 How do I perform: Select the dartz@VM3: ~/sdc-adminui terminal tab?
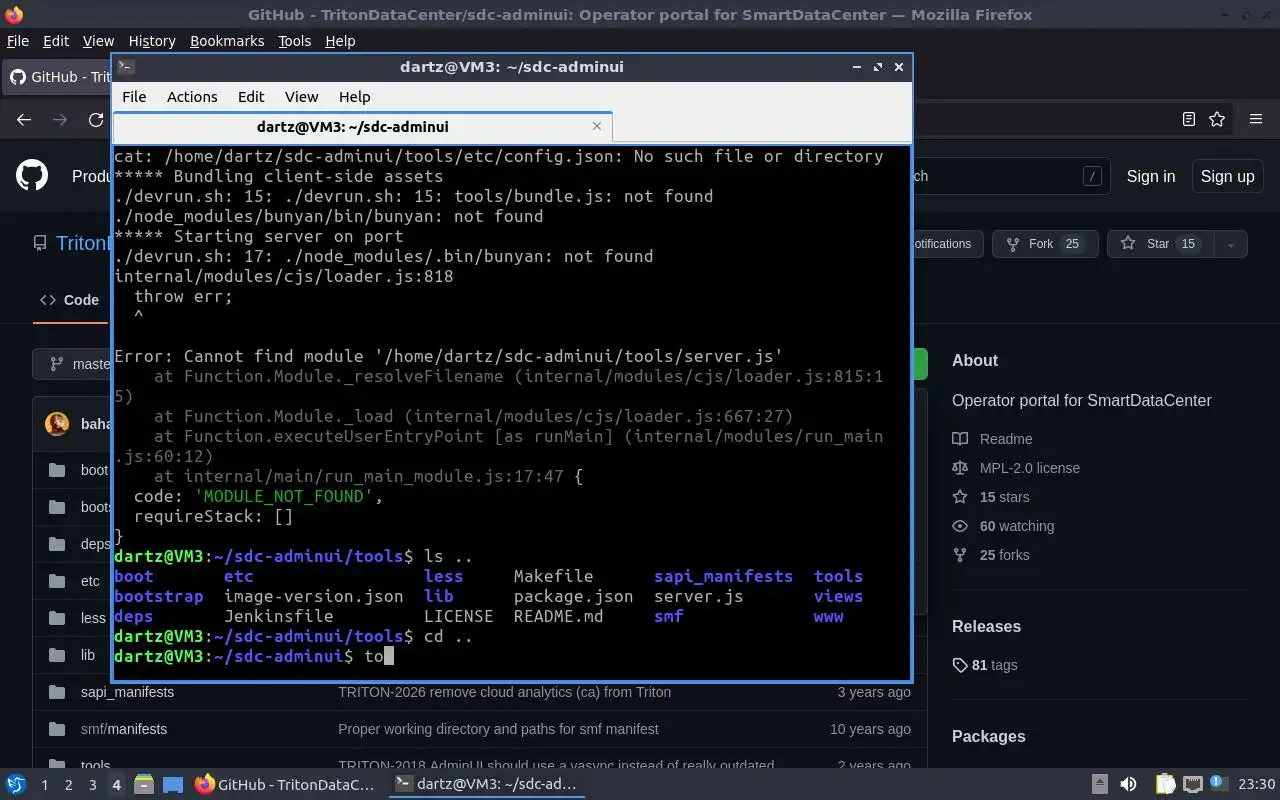tap(362, 127)
